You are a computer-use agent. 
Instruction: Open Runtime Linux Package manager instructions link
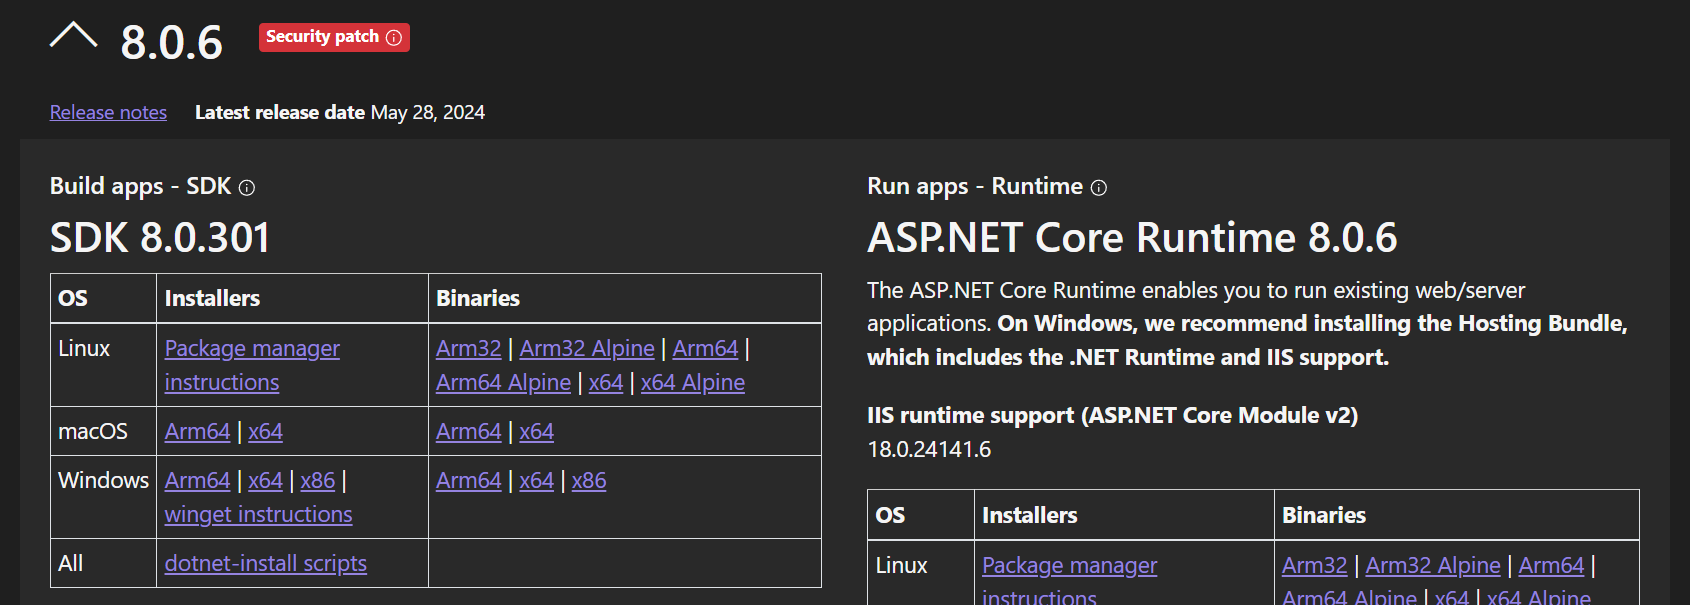coord(1069,581)
